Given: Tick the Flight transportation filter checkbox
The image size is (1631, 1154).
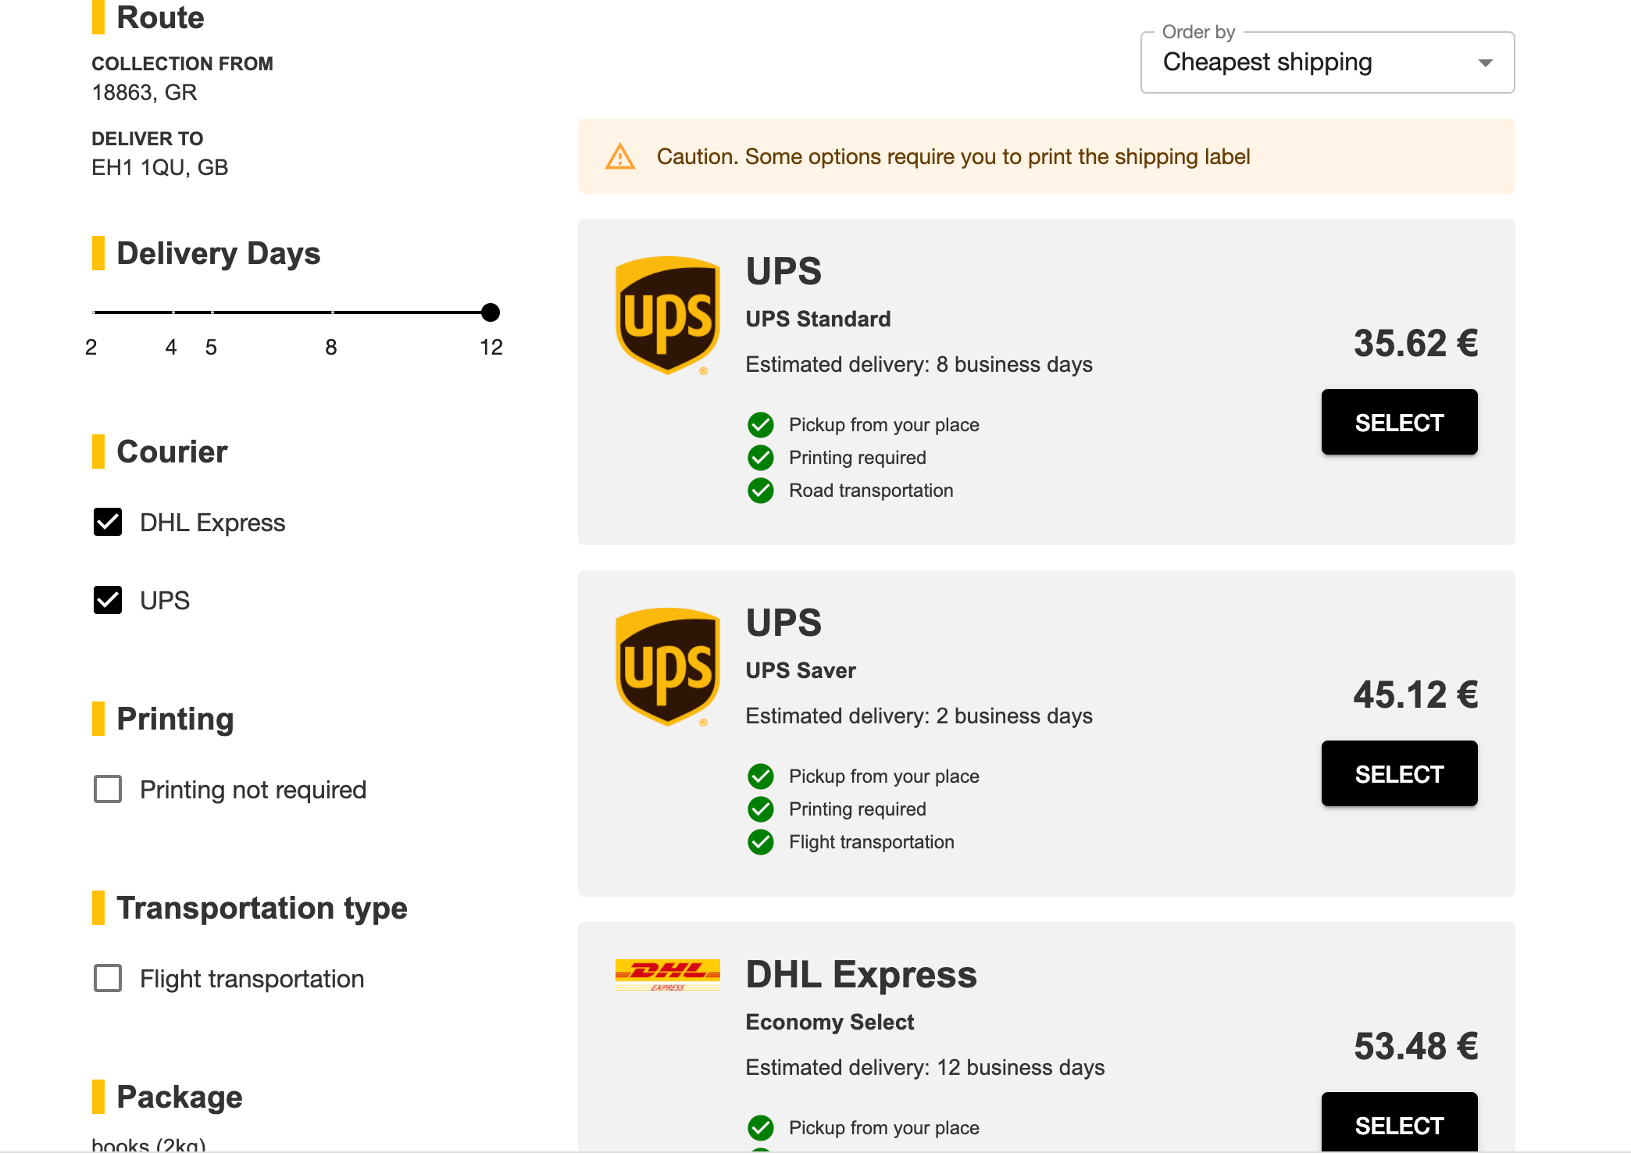Looking at the screenshot, I should [108, 978].
